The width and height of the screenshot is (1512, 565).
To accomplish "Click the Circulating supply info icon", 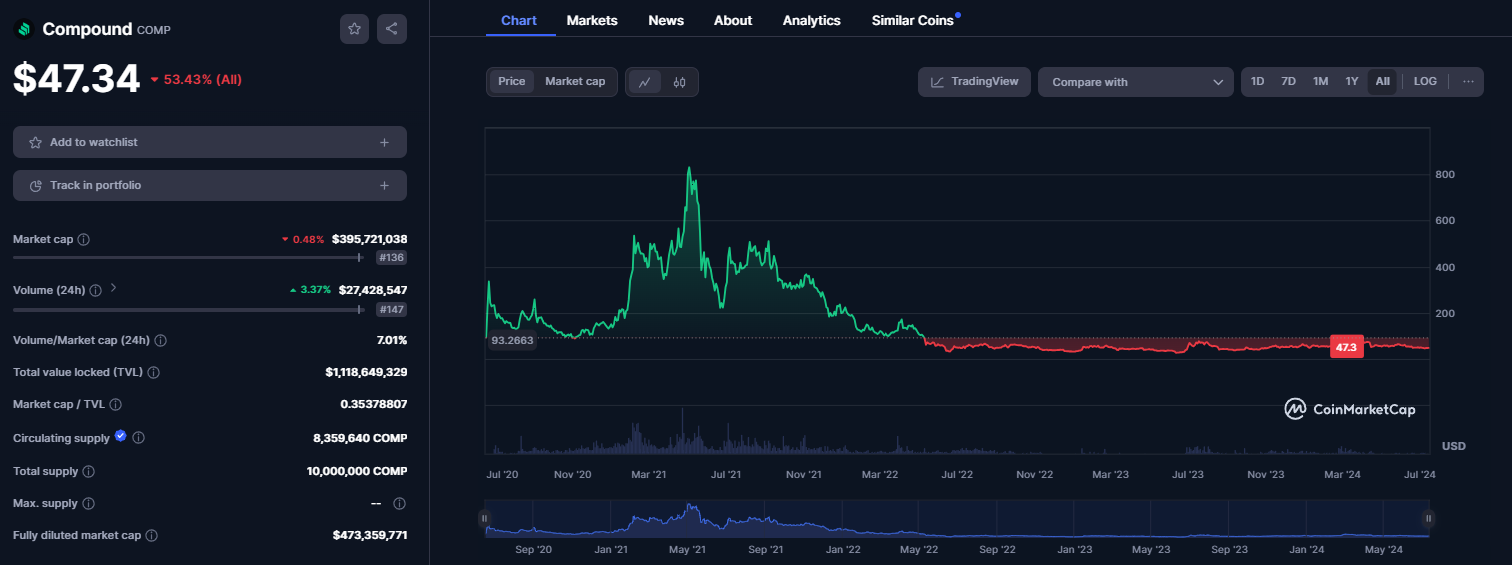I will click(x=139, y=438).
